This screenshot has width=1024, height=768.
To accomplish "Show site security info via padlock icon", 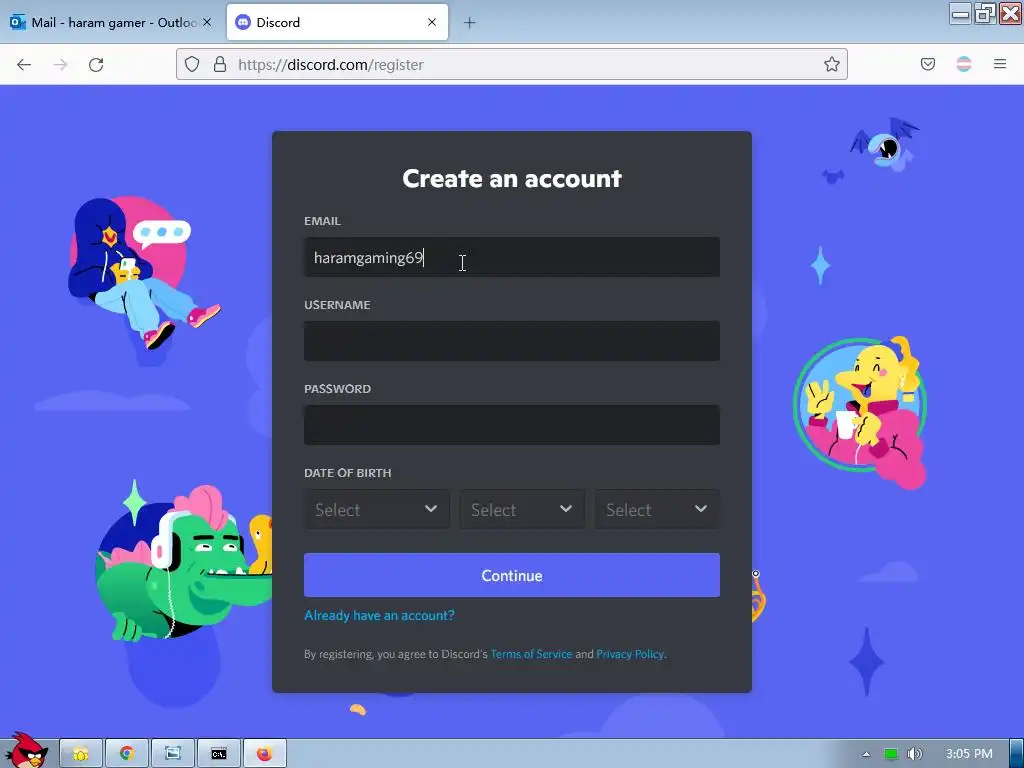I will pyautogui.click(x=220, y=64).
